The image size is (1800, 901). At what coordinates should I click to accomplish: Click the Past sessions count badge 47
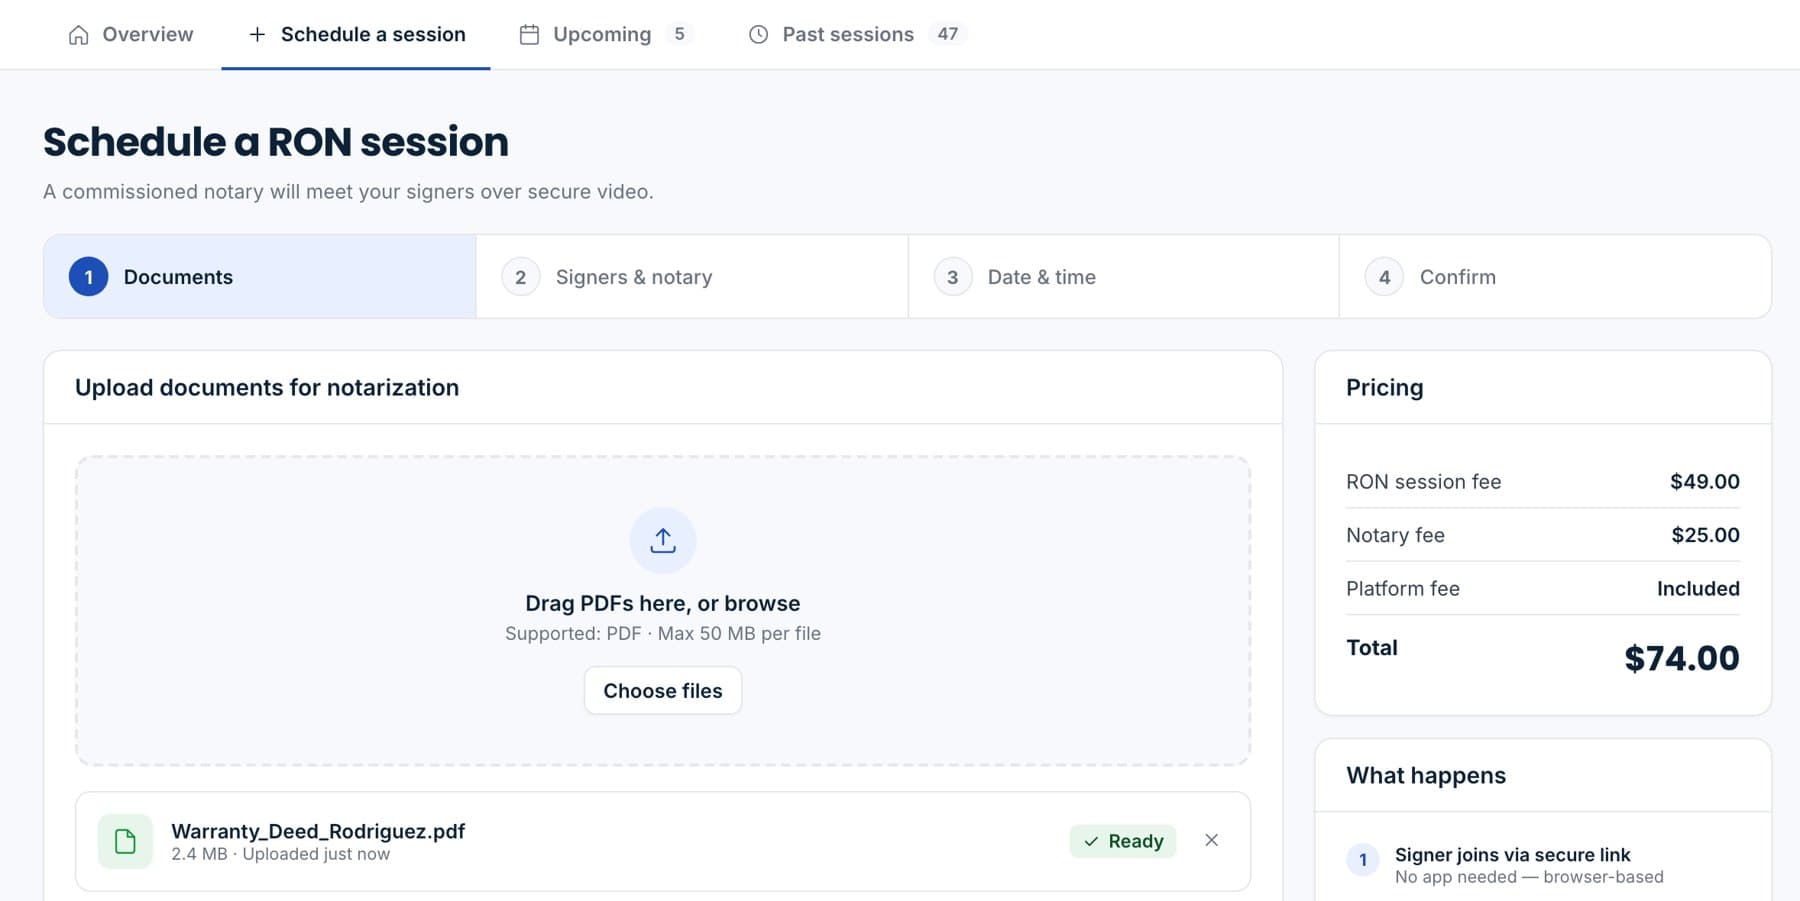[948, 34]
